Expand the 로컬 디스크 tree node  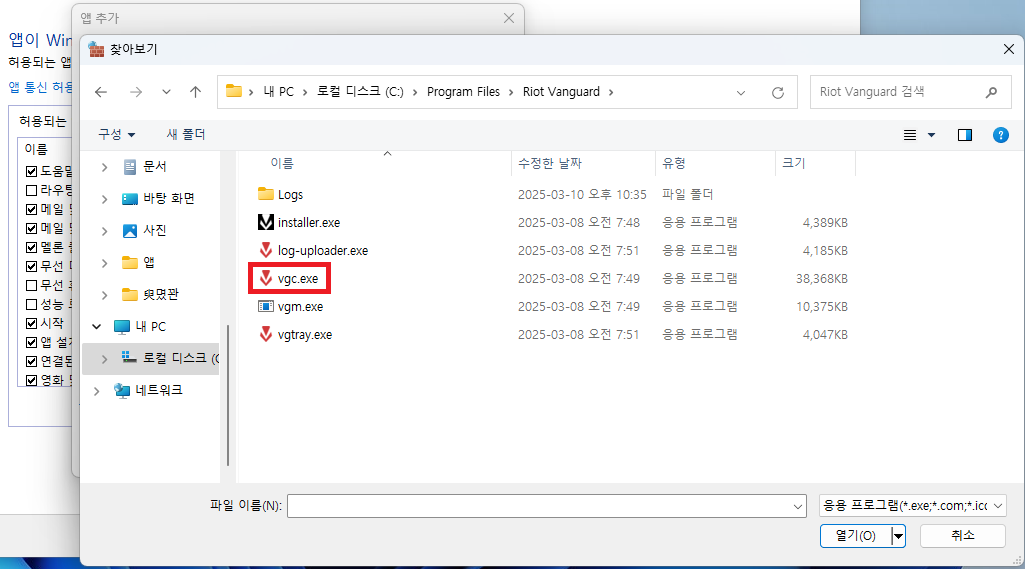(105, 358)
